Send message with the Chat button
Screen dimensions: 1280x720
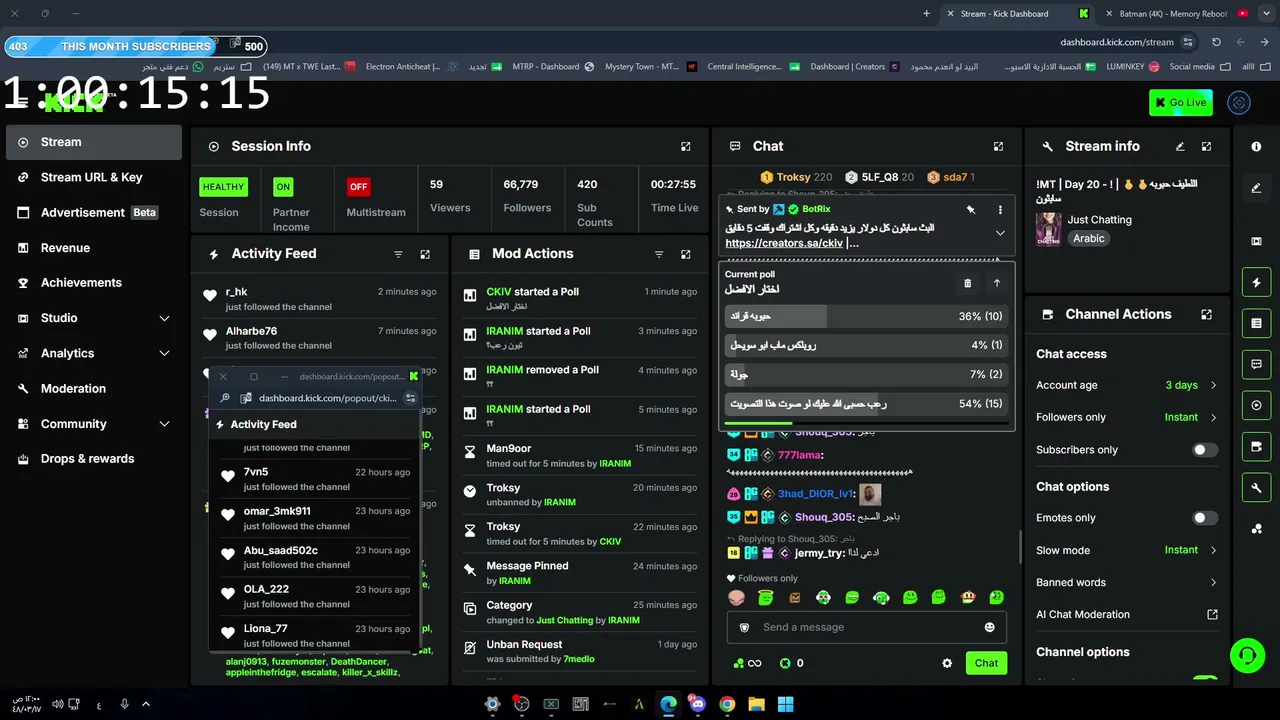pyautogui.click(x=986, y=663)
